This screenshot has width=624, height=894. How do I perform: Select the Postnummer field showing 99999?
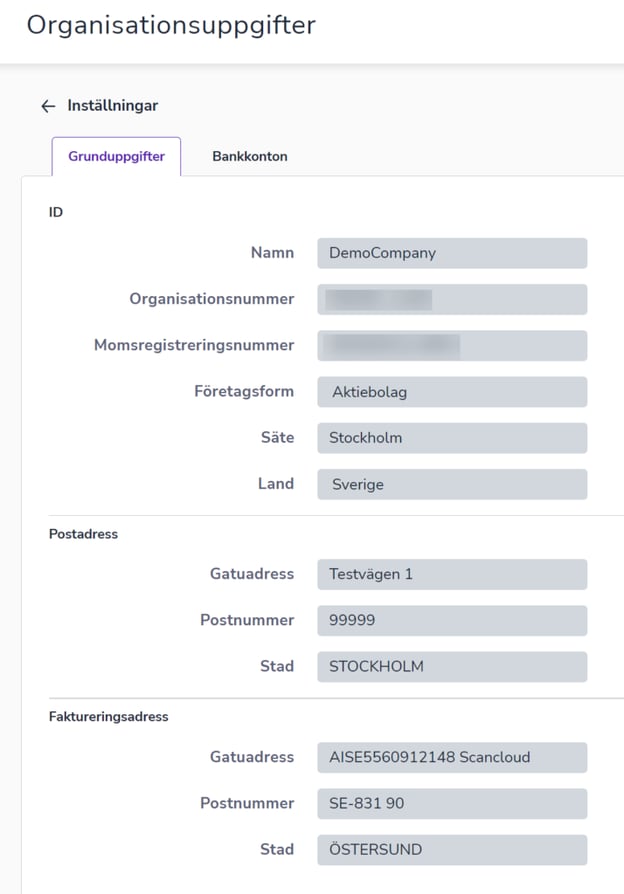451,620
